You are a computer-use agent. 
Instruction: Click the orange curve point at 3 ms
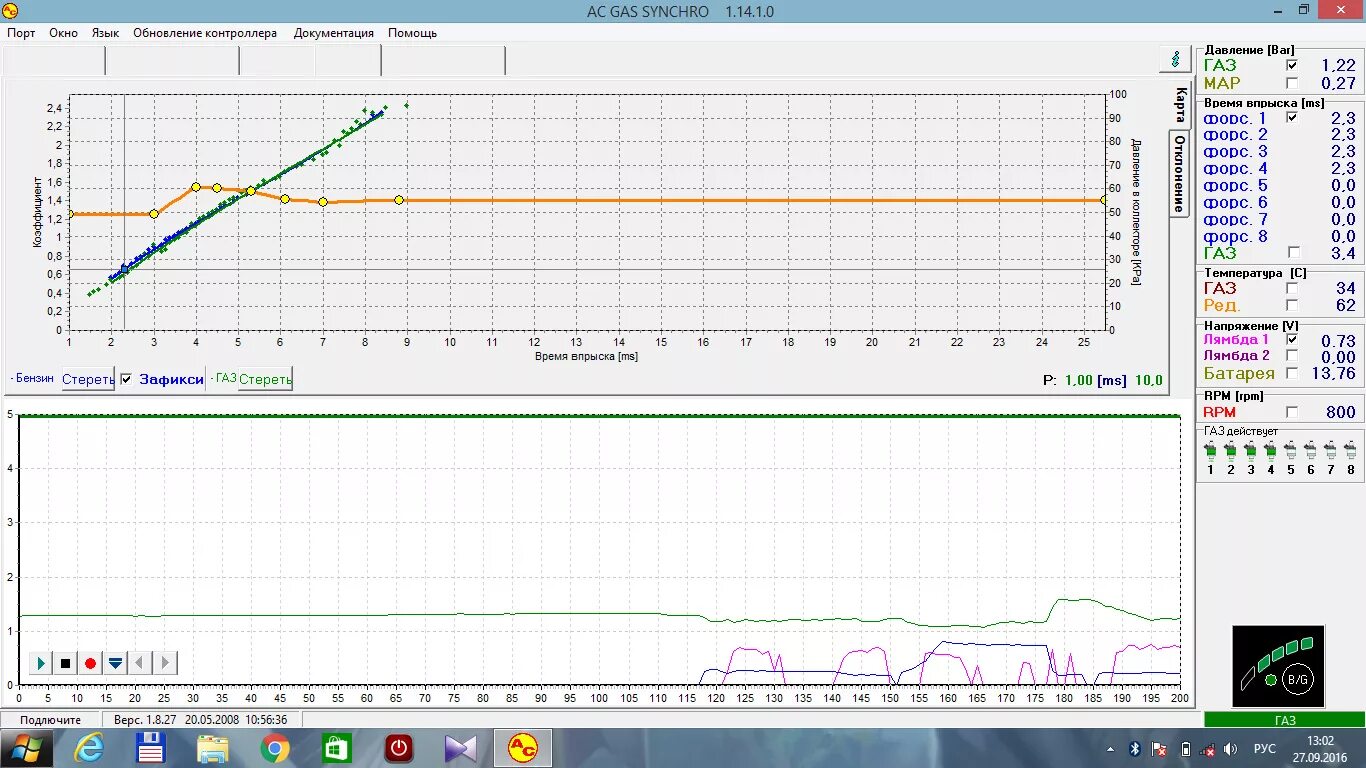pyautogui.click(x=154, y=214)
